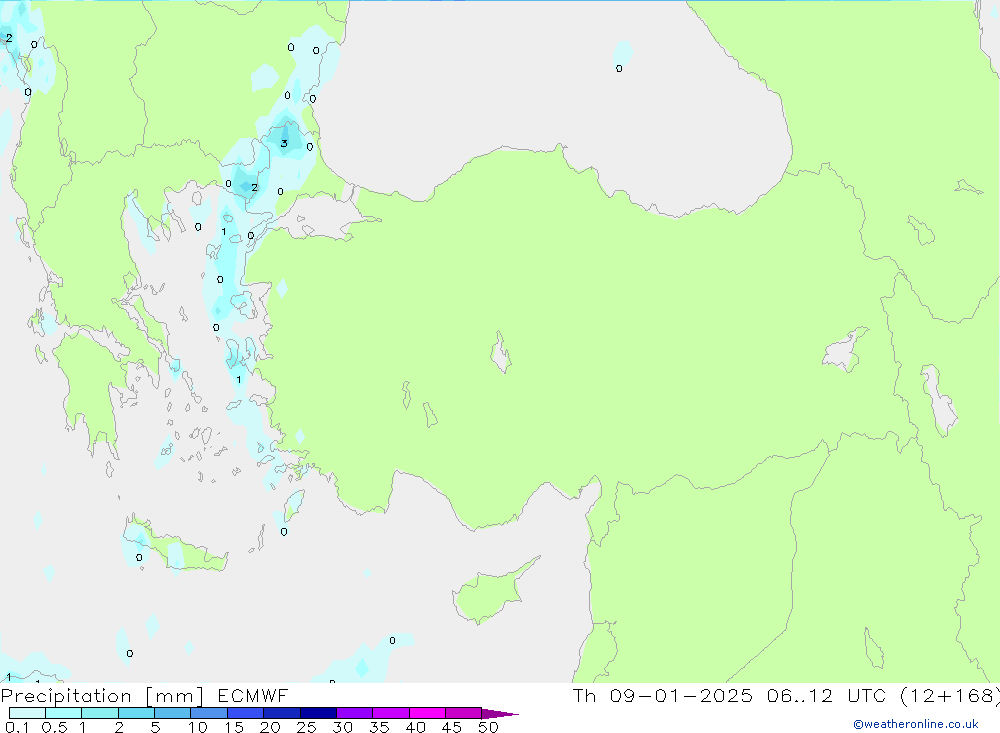The height and width of the screenshot is (733, 1000).
Task: Click the legend label '50'
Action: point(487,727)
